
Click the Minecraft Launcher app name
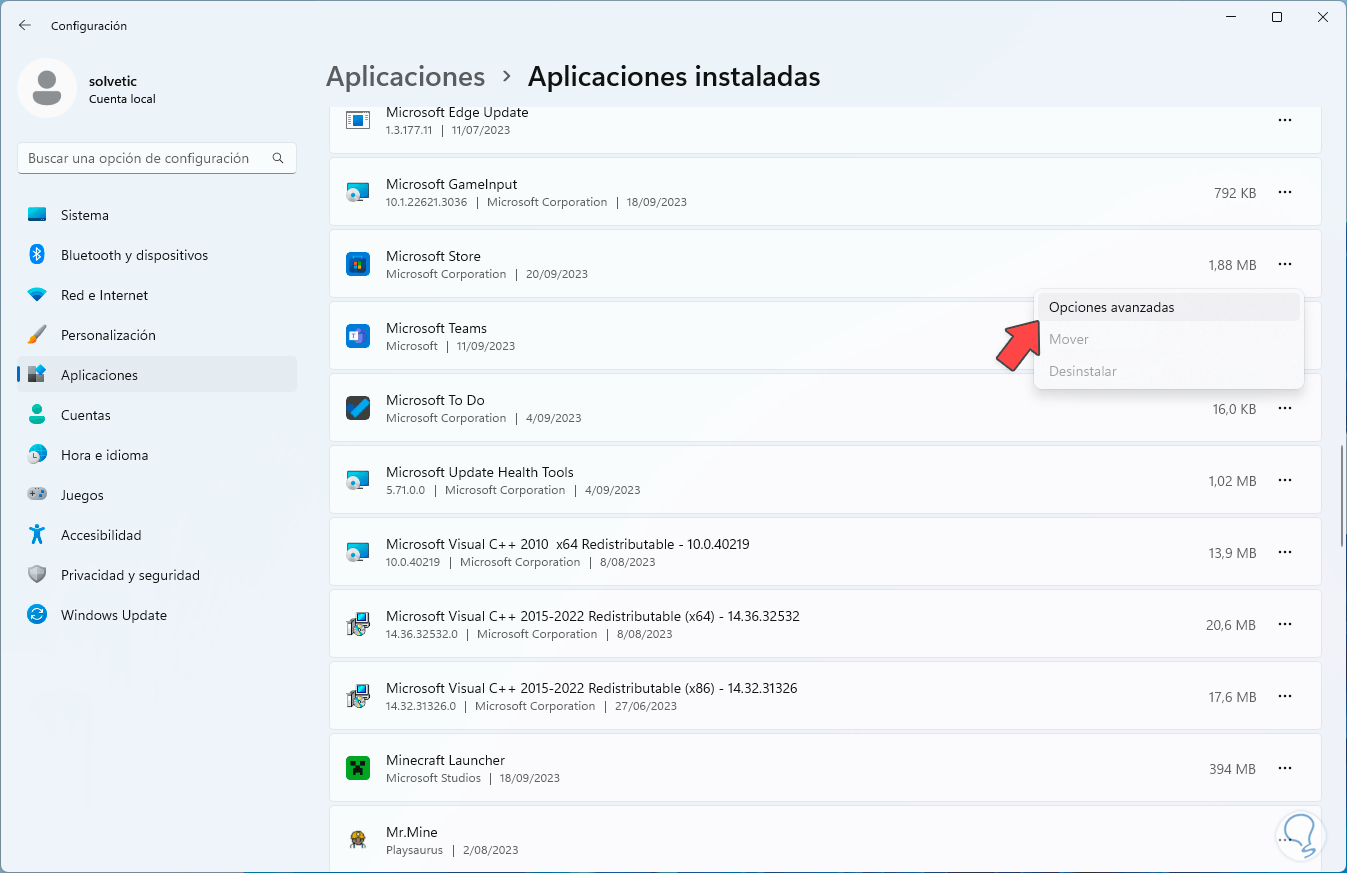coord(445,760)
